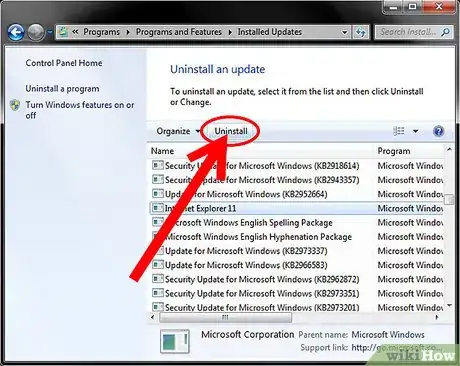Expand the arrow after Programs breadcrumb
The width and height of the screenshot is (460, 366).
[128, 32]
